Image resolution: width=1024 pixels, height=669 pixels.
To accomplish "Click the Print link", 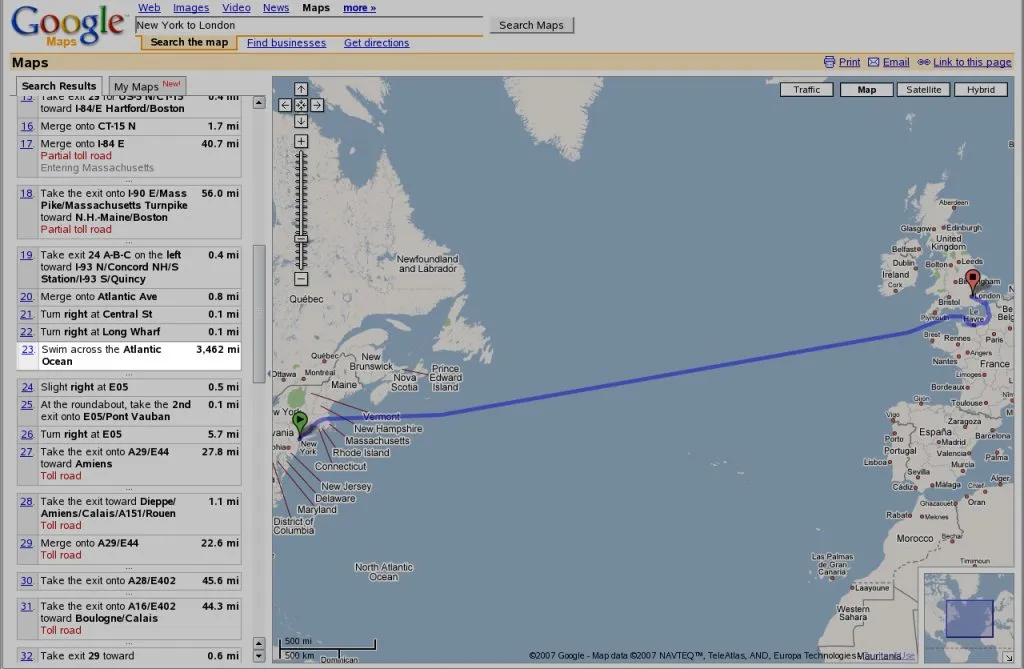I will pos(849,62).
